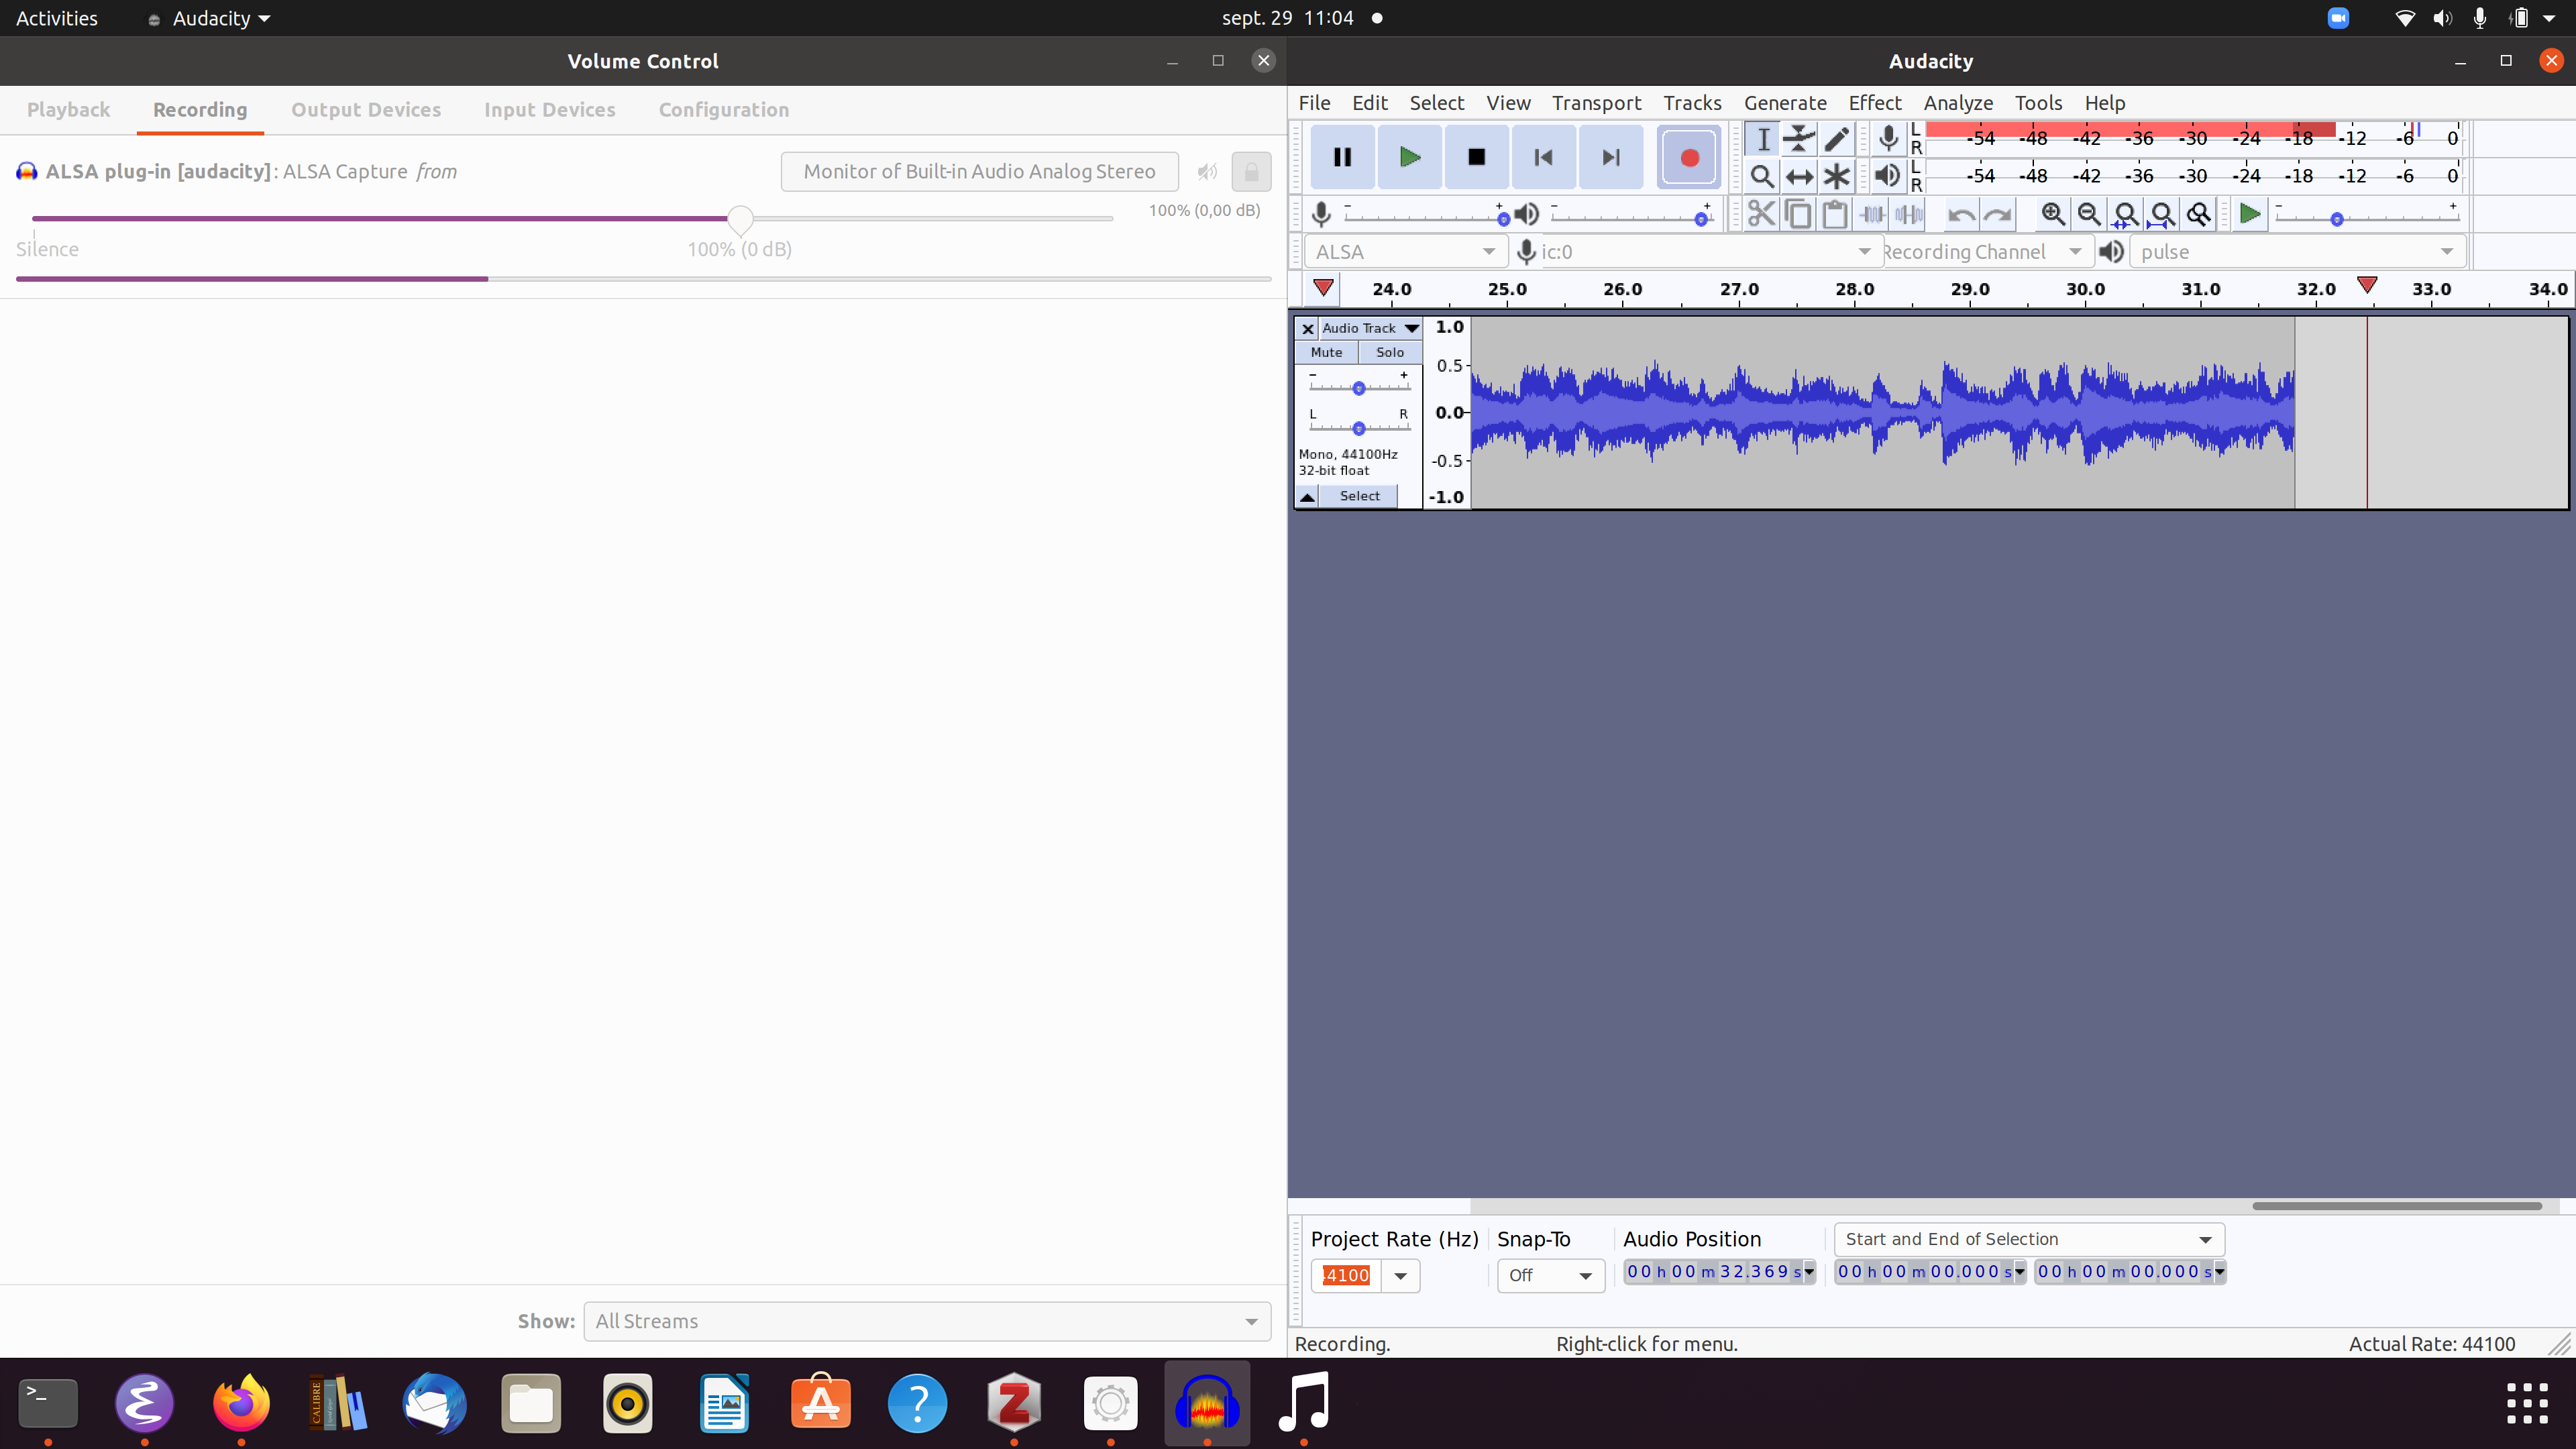Click the Fit Project to Width icon
The image size is (2576, 1449).
pos(2162,214)
